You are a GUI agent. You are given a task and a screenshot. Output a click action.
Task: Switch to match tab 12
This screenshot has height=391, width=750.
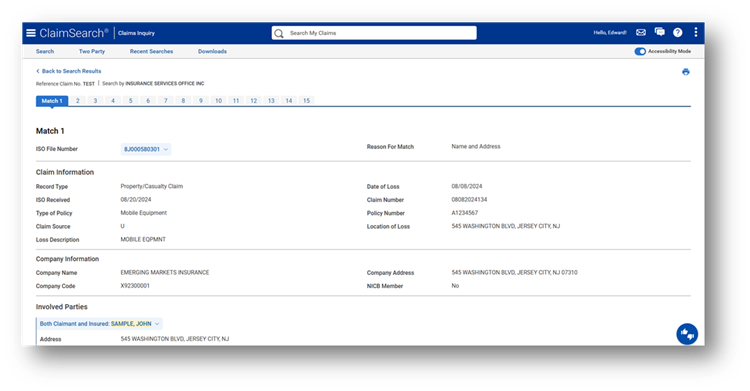click(x=254, y=101)
